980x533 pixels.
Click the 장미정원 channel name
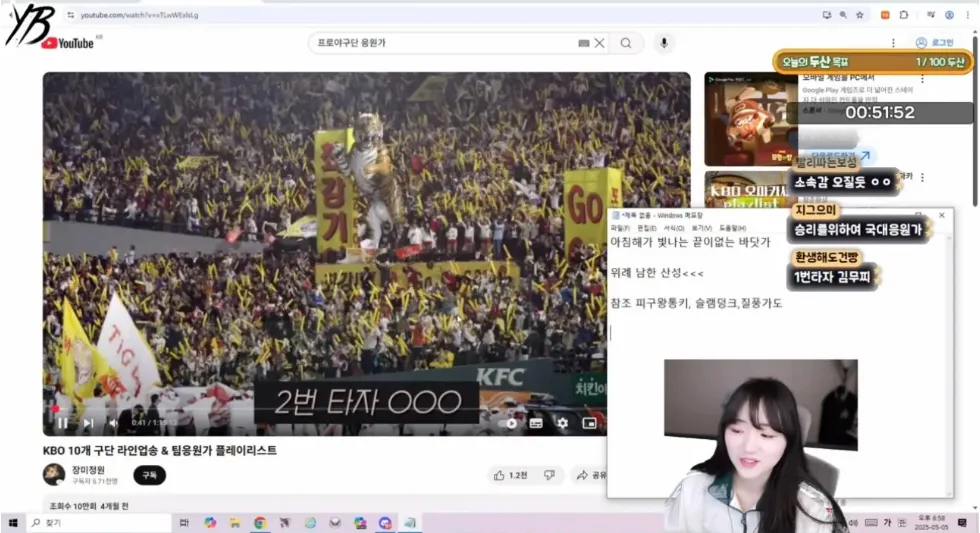coord(88,470)
